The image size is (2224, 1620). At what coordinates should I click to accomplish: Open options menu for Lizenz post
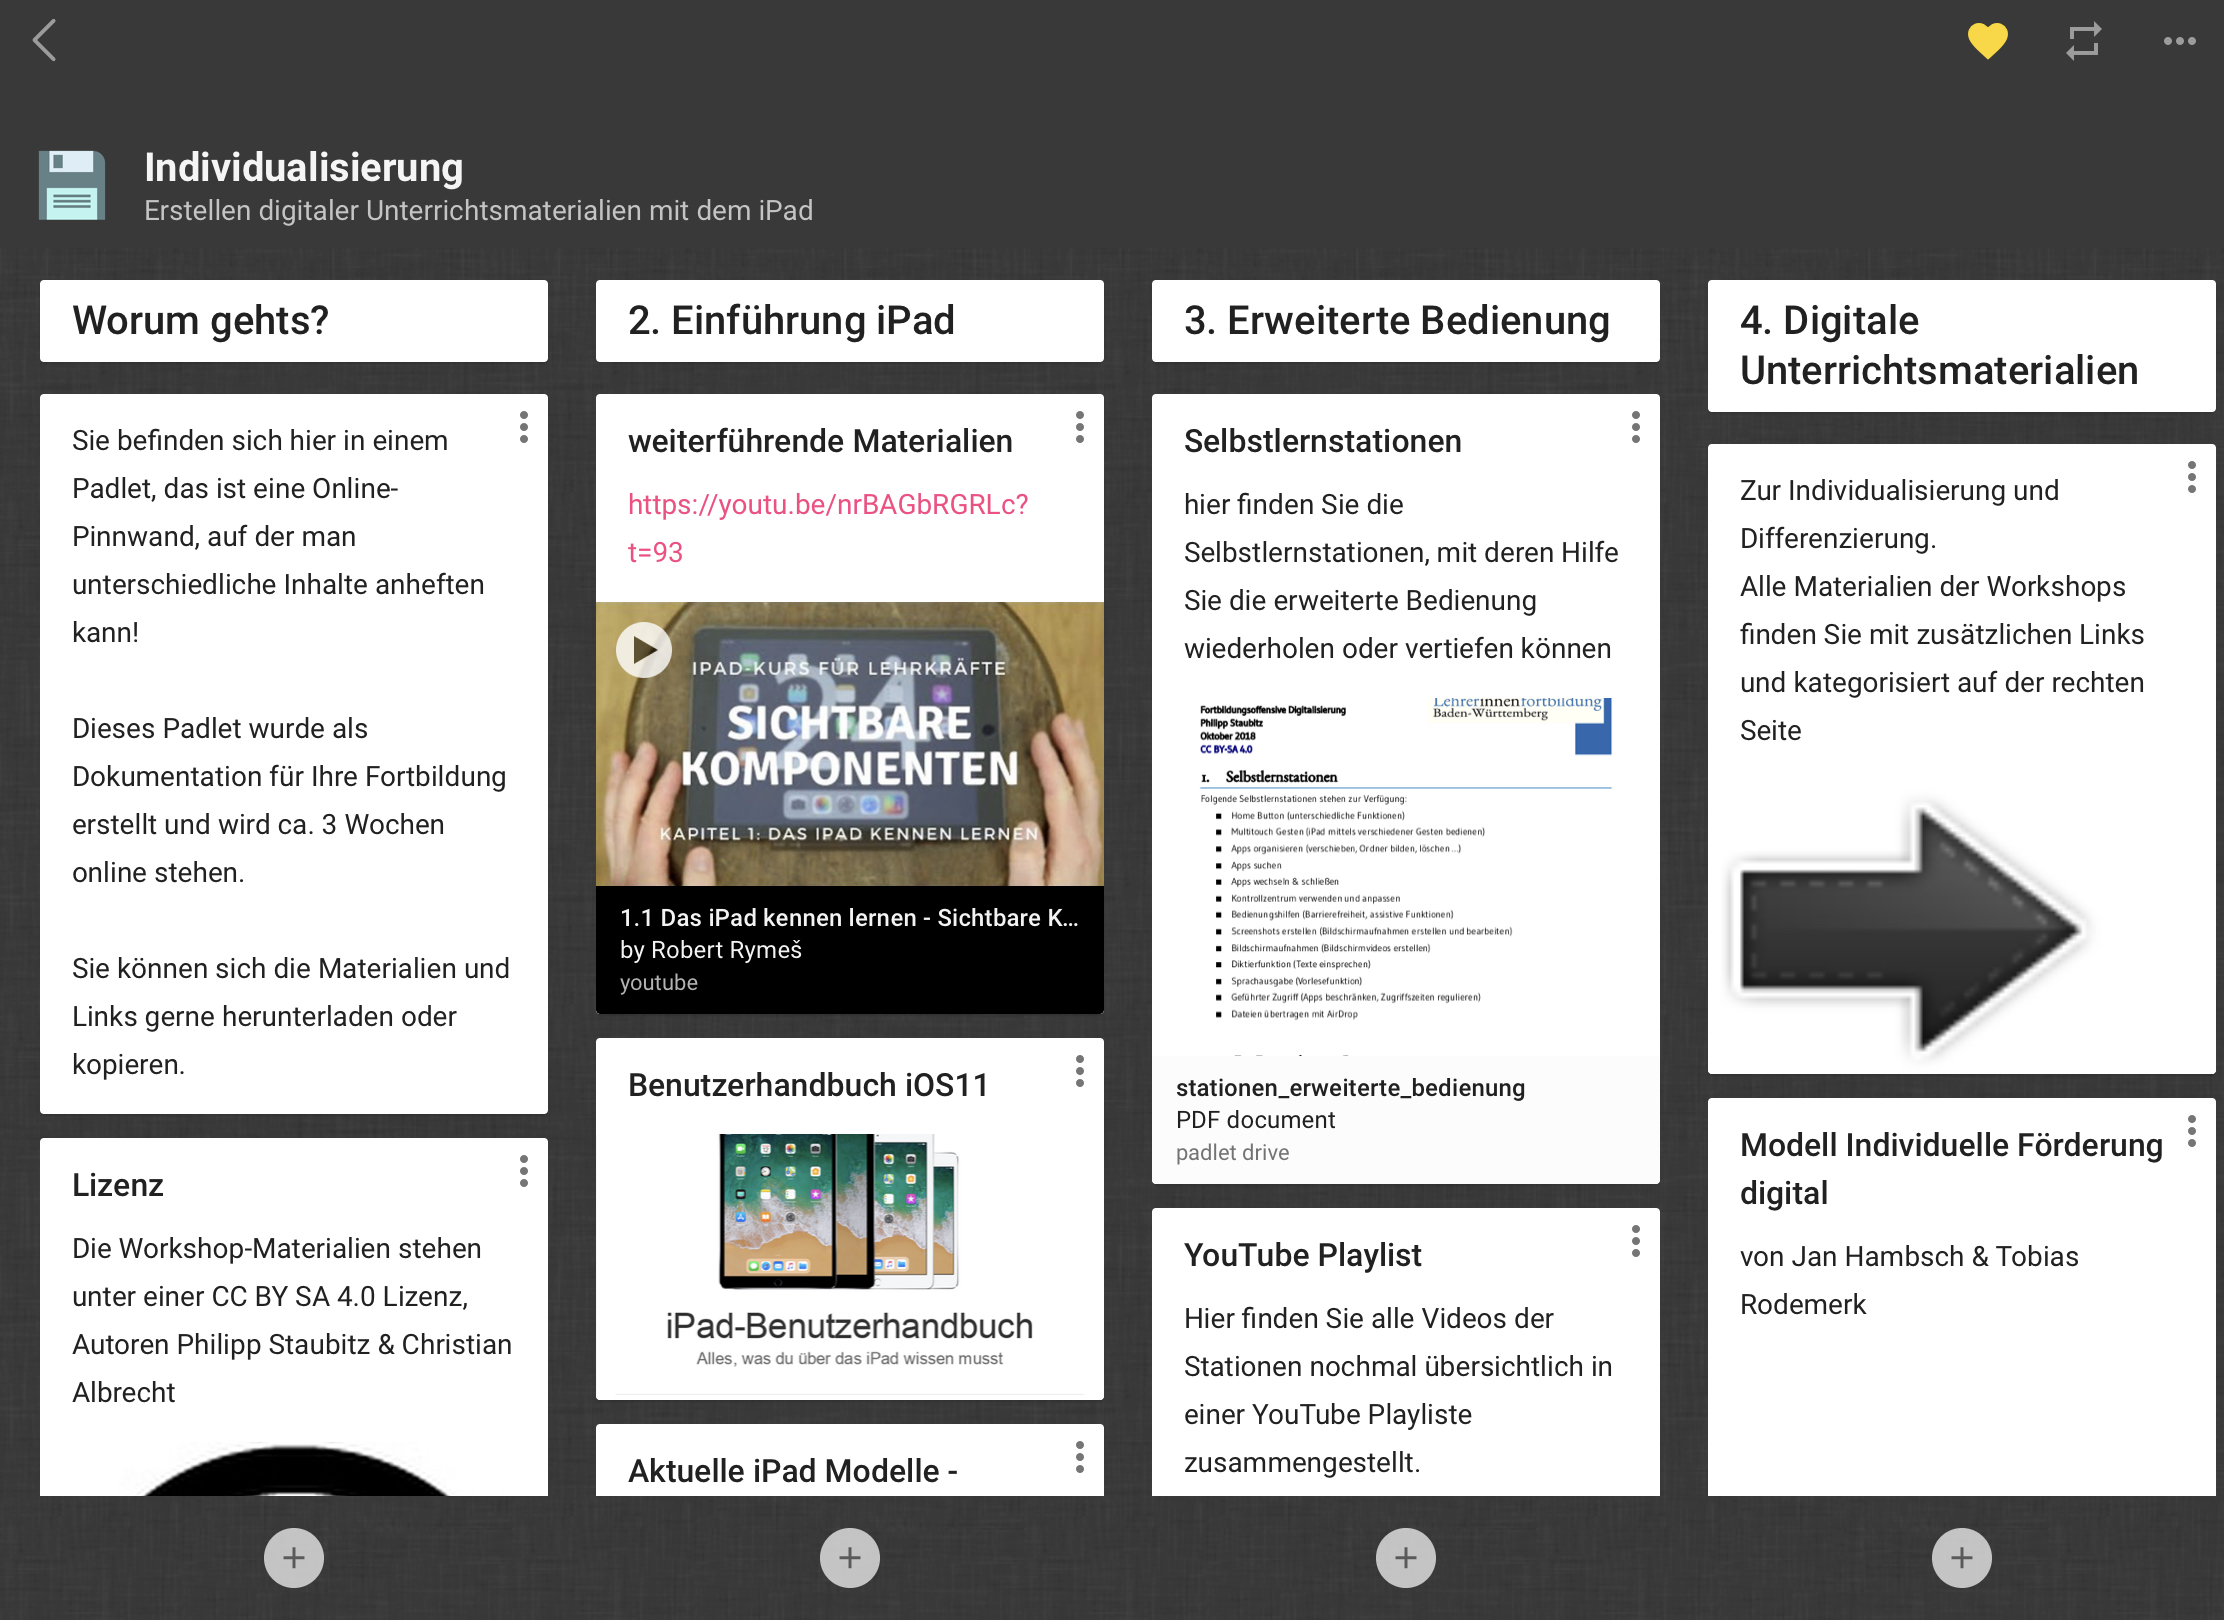pyautogui.click(x=524, y=1171)
